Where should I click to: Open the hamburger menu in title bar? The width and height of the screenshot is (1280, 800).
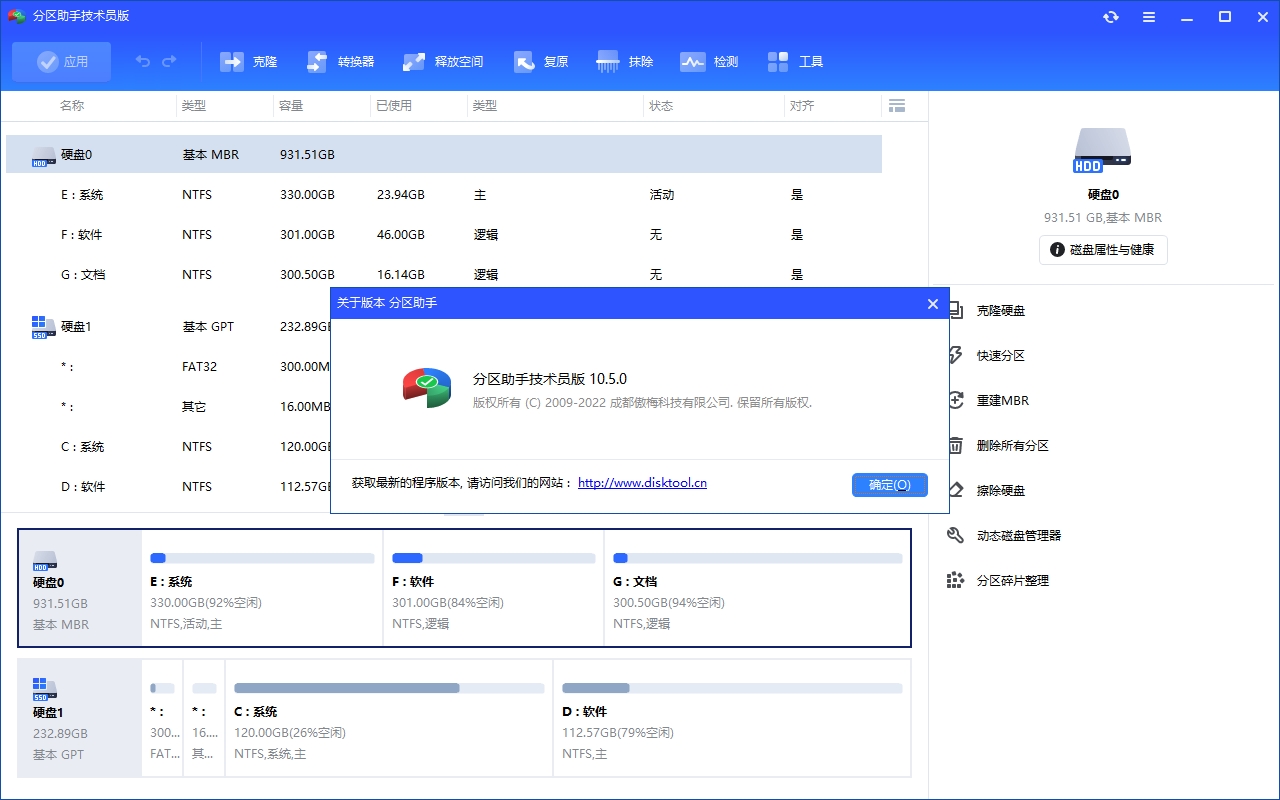coord(1149,17)
